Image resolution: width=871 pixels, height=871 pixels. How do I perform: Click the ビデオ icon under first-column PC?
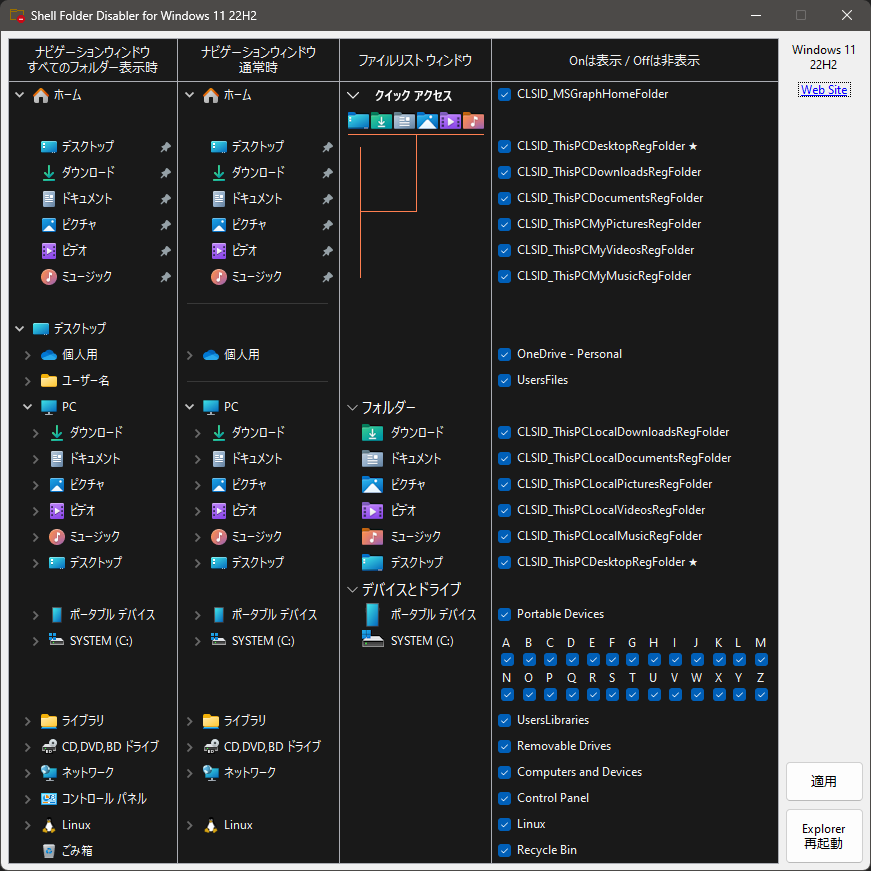tap(57, 510)
